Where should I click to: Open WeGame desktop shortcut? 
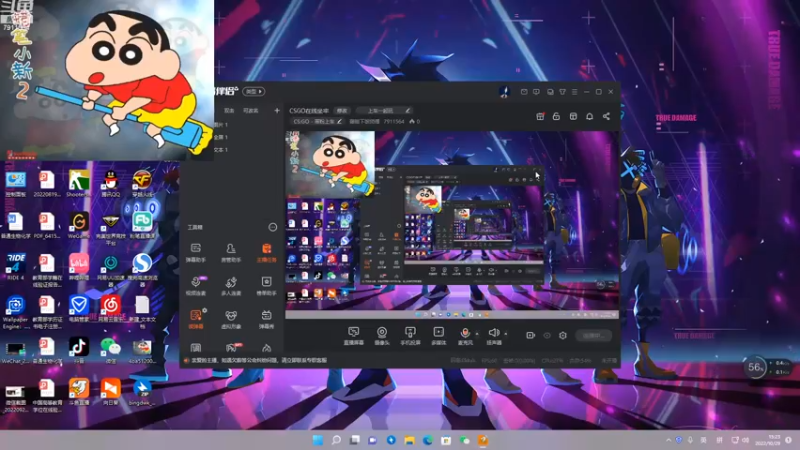coord(79,226)
